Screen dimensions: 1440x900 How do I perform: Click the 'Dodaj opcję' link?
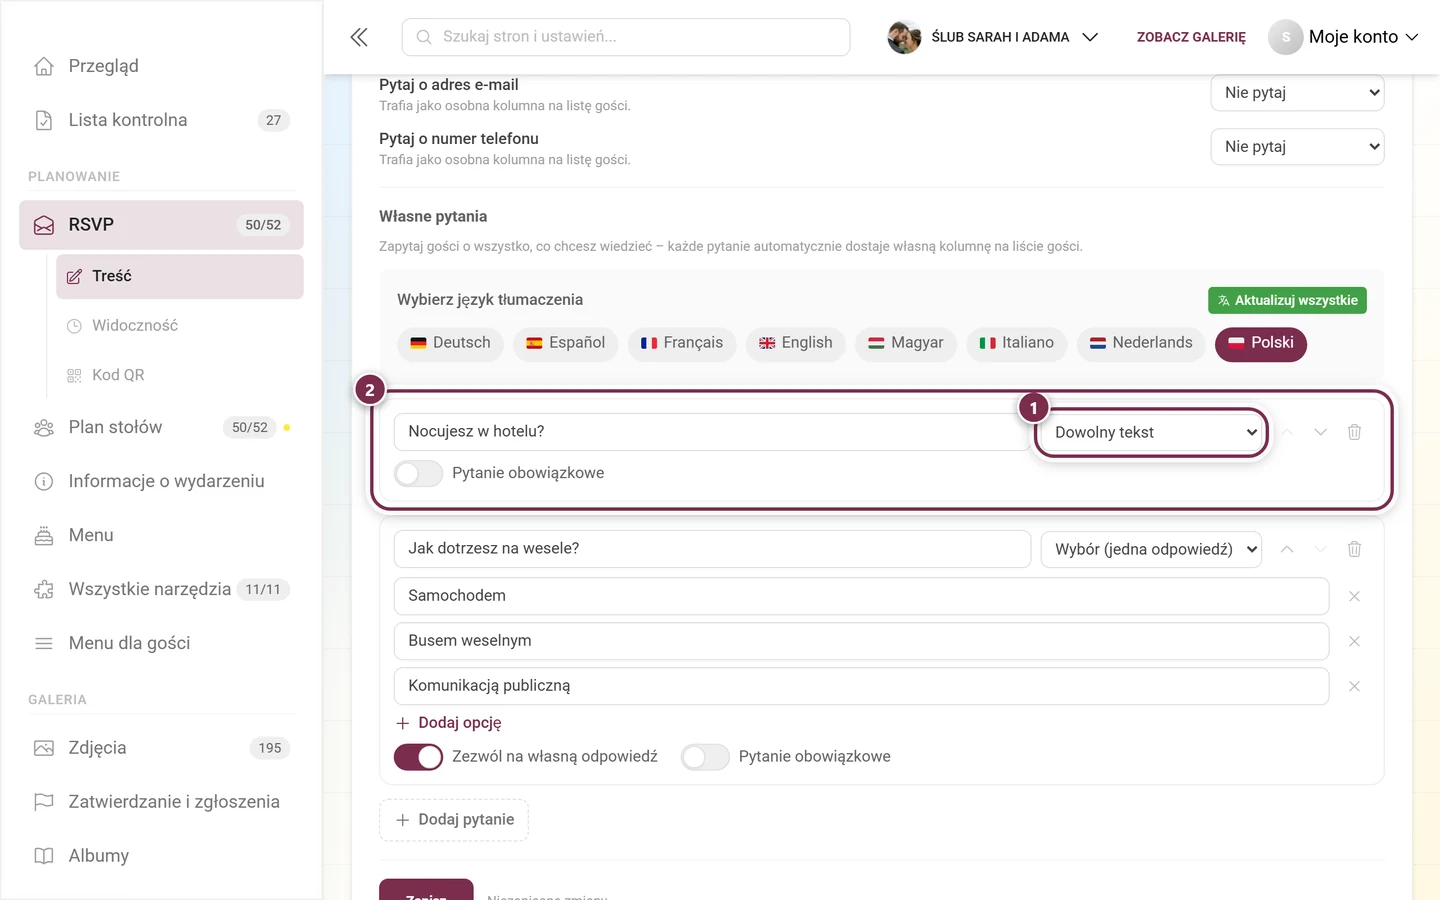pos(449,723)
